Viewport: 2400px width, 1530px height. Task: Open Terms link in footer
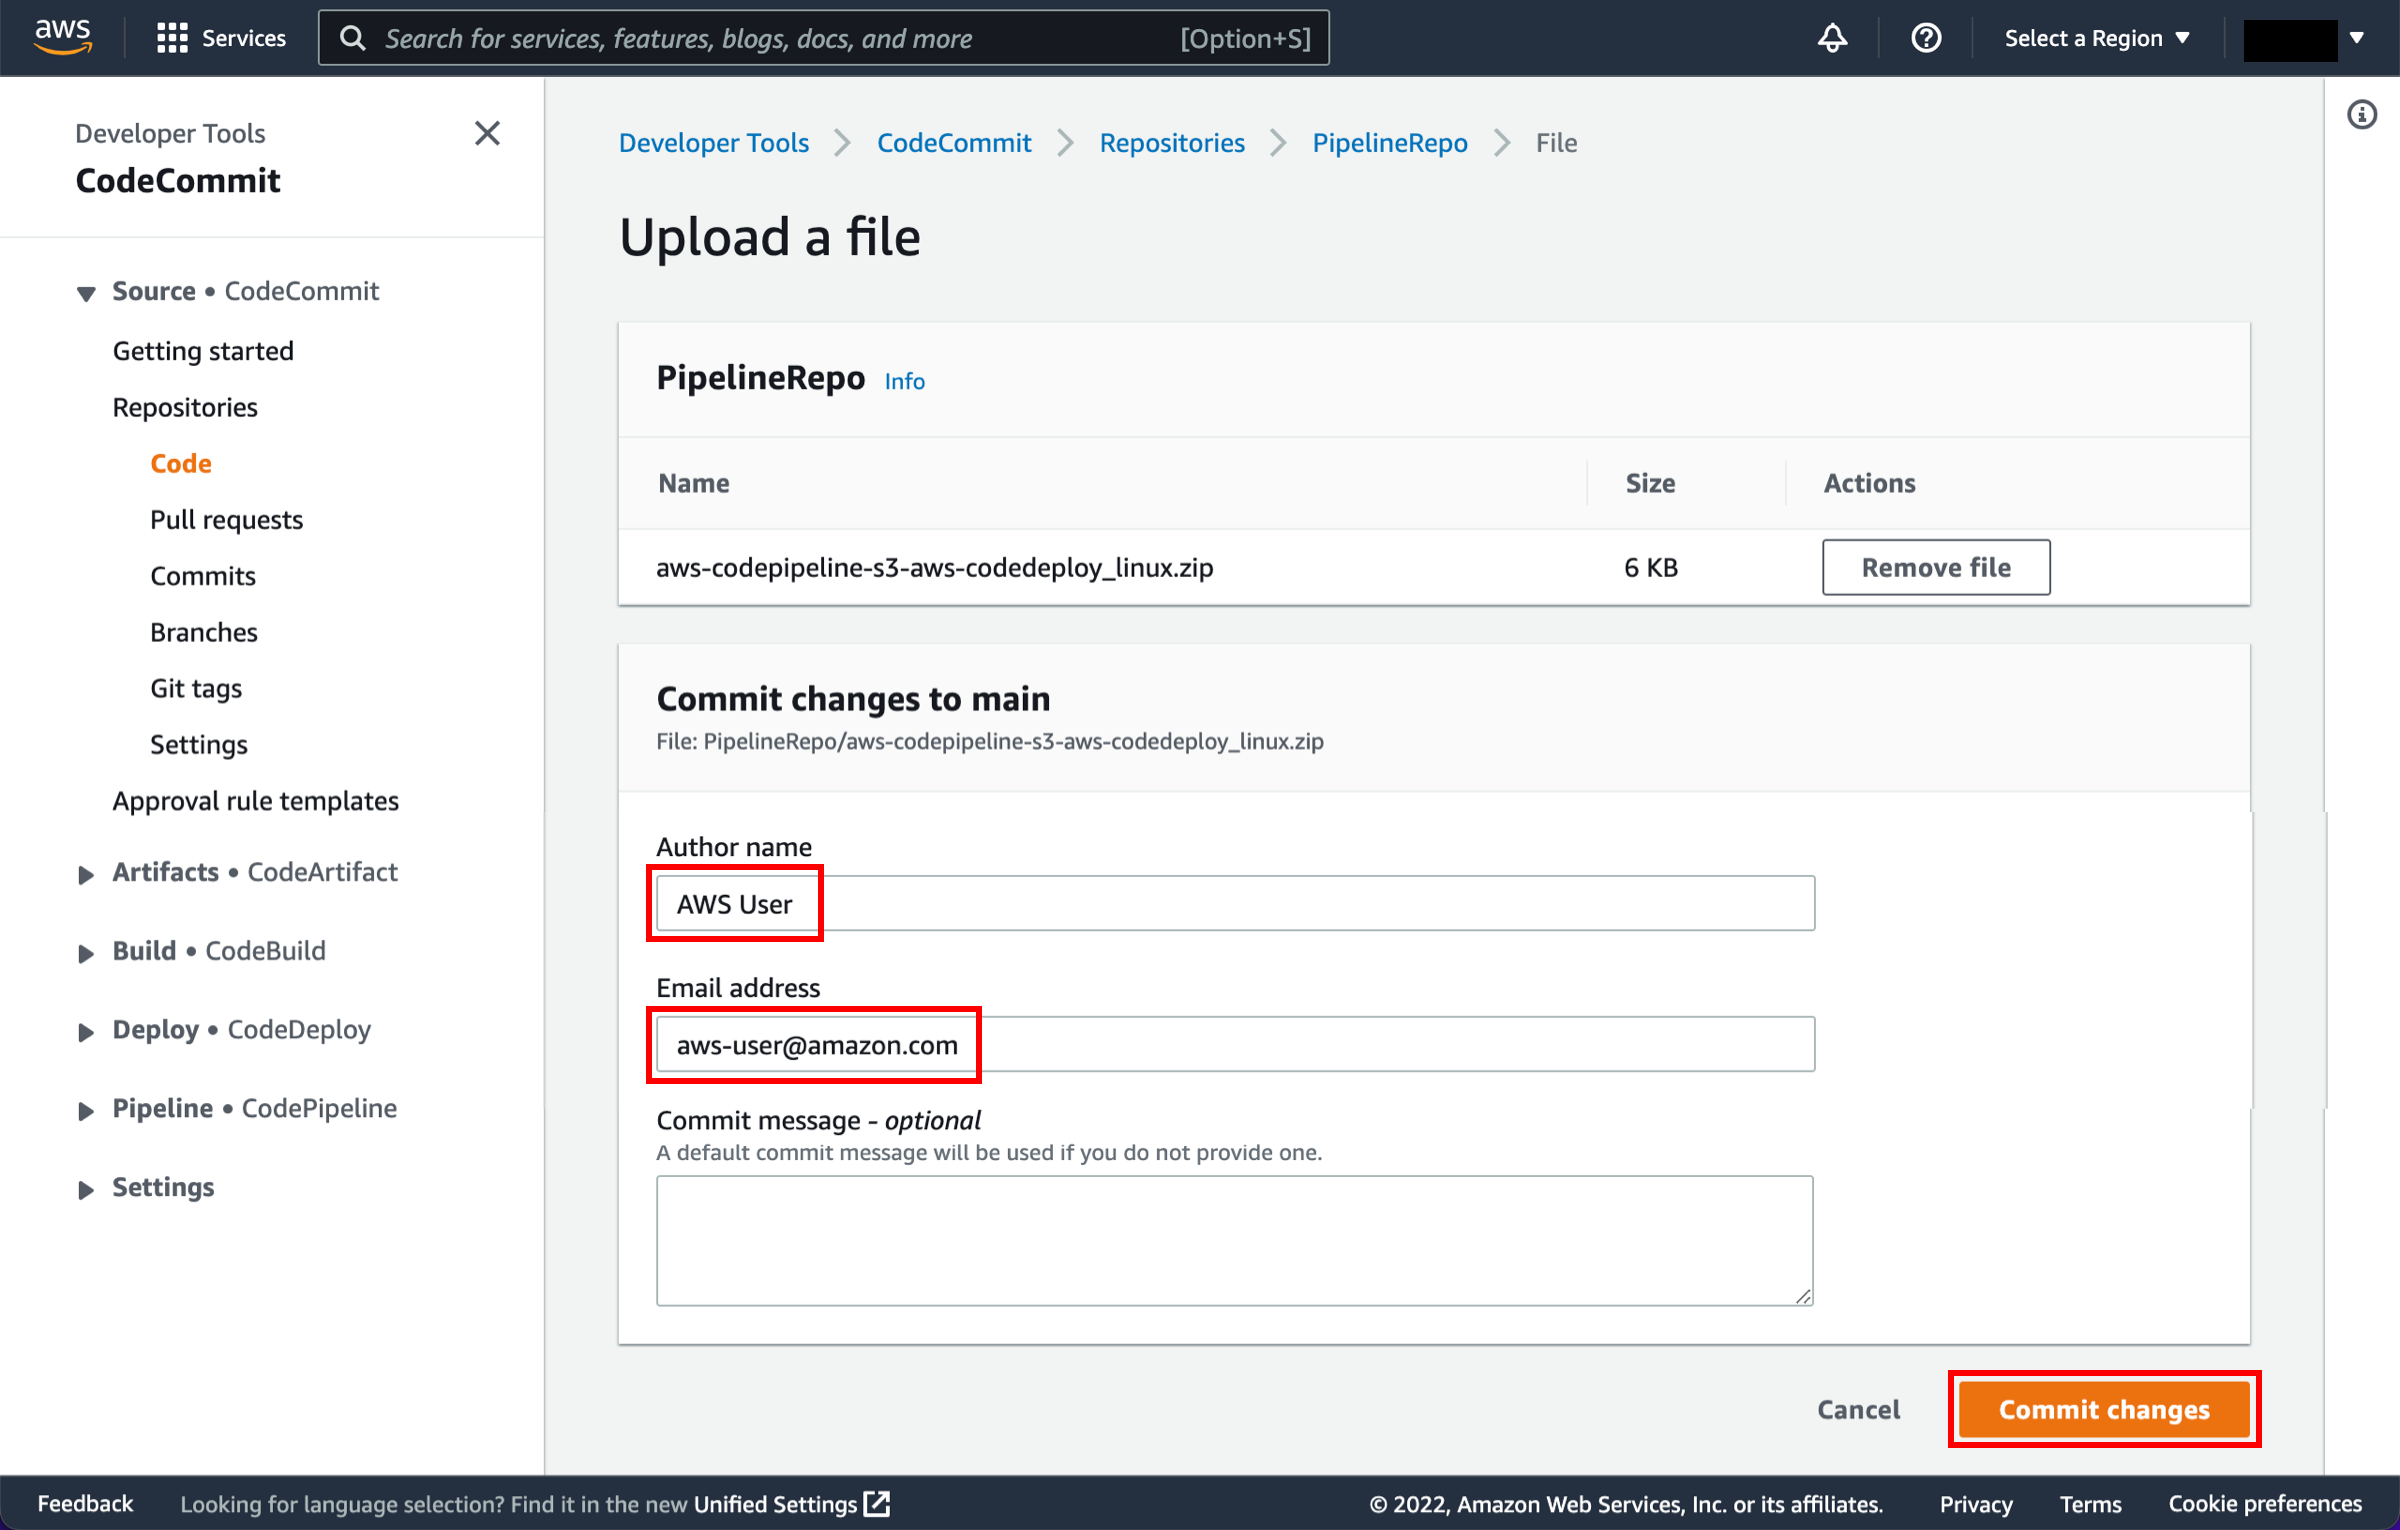pos(2090,1503)
